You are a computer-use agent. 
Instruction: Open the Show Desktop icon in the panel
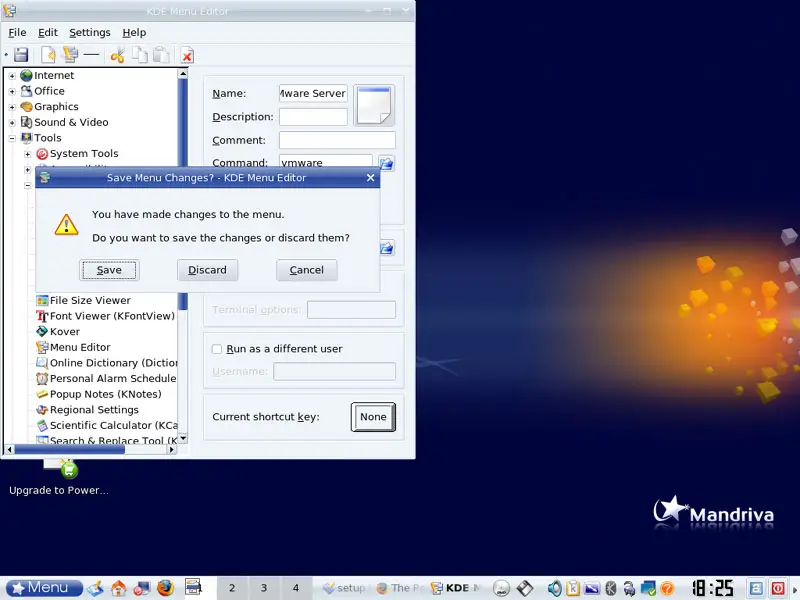point(95,588)
